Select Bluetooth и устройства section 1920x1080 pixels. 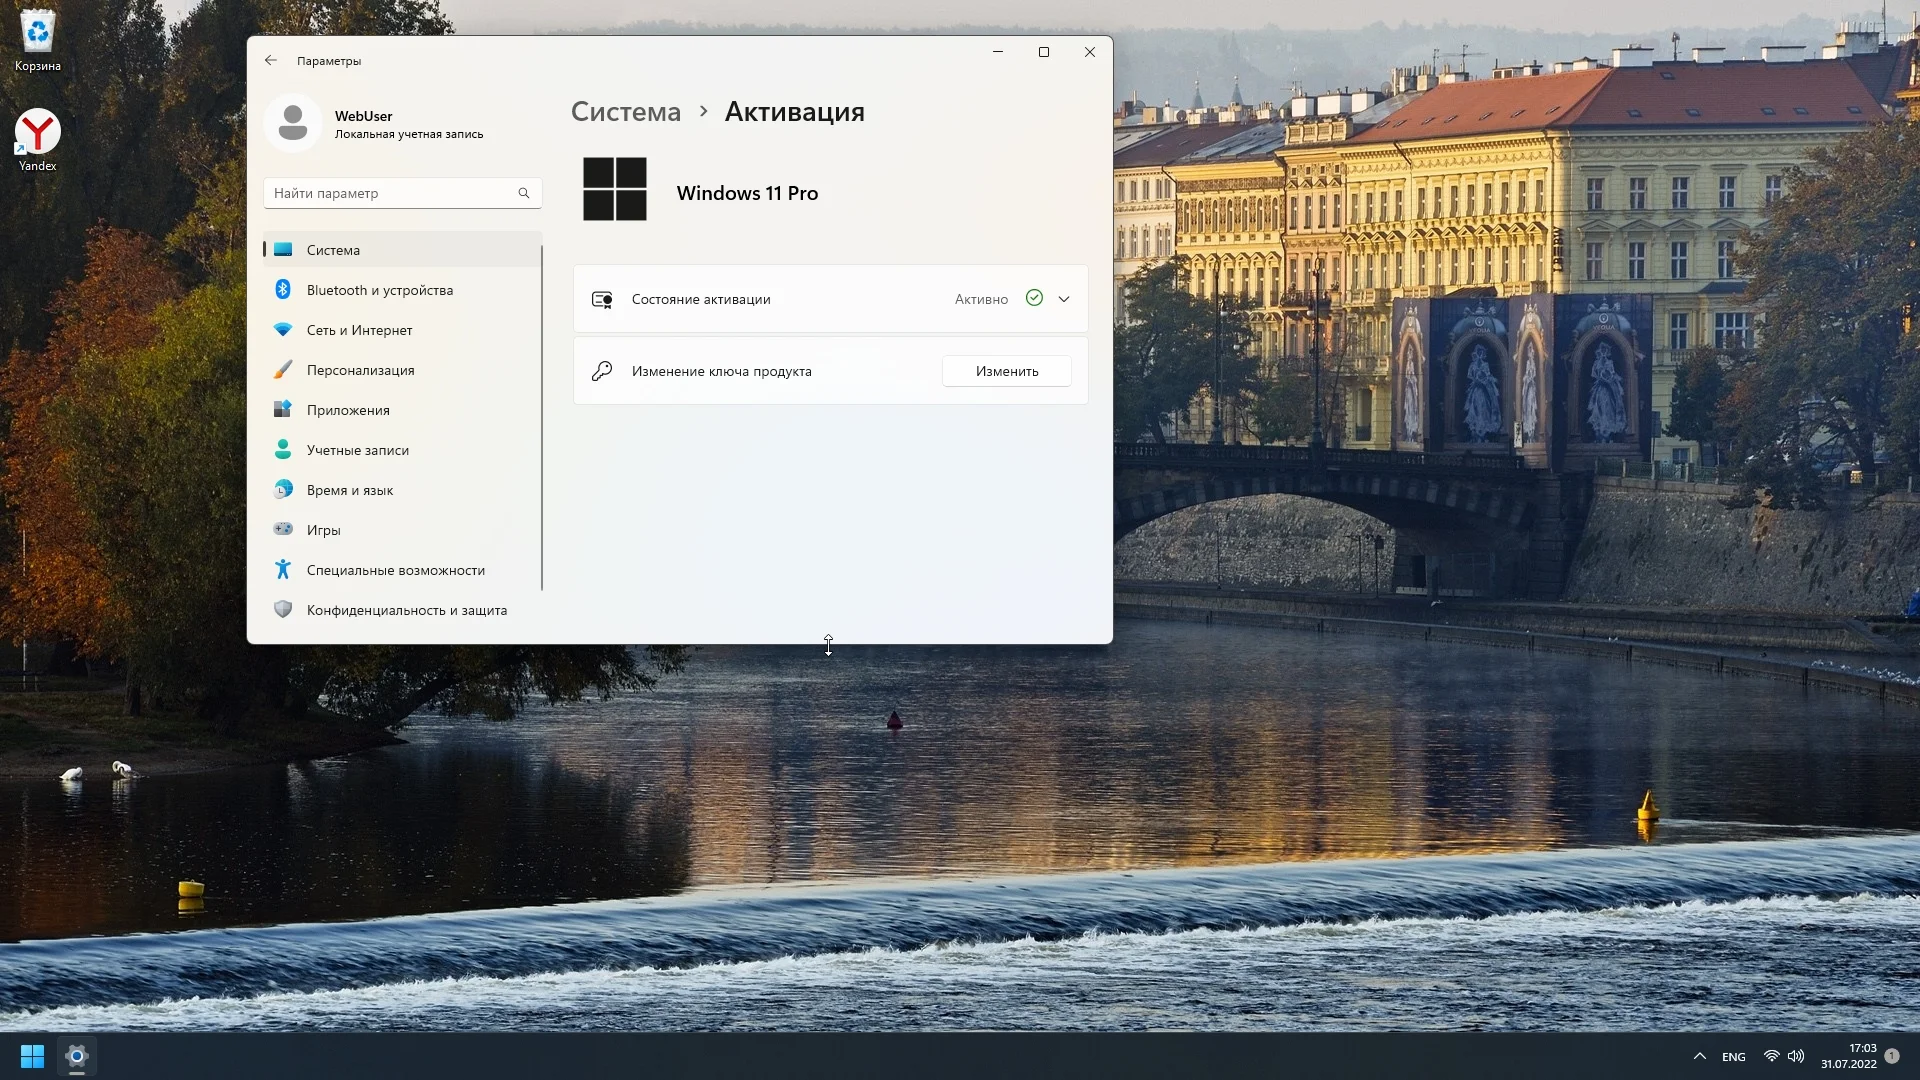380,290
